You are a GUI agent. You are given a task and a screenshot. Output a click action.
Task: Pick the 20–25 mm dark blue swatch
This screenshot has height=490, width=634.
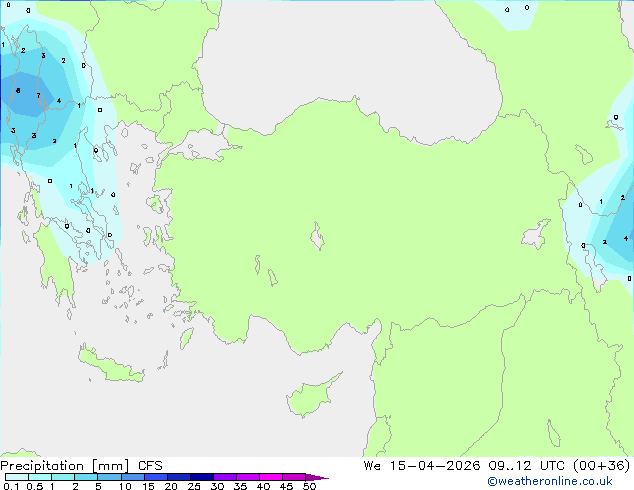pyautogui.click(x=179, y=477)
